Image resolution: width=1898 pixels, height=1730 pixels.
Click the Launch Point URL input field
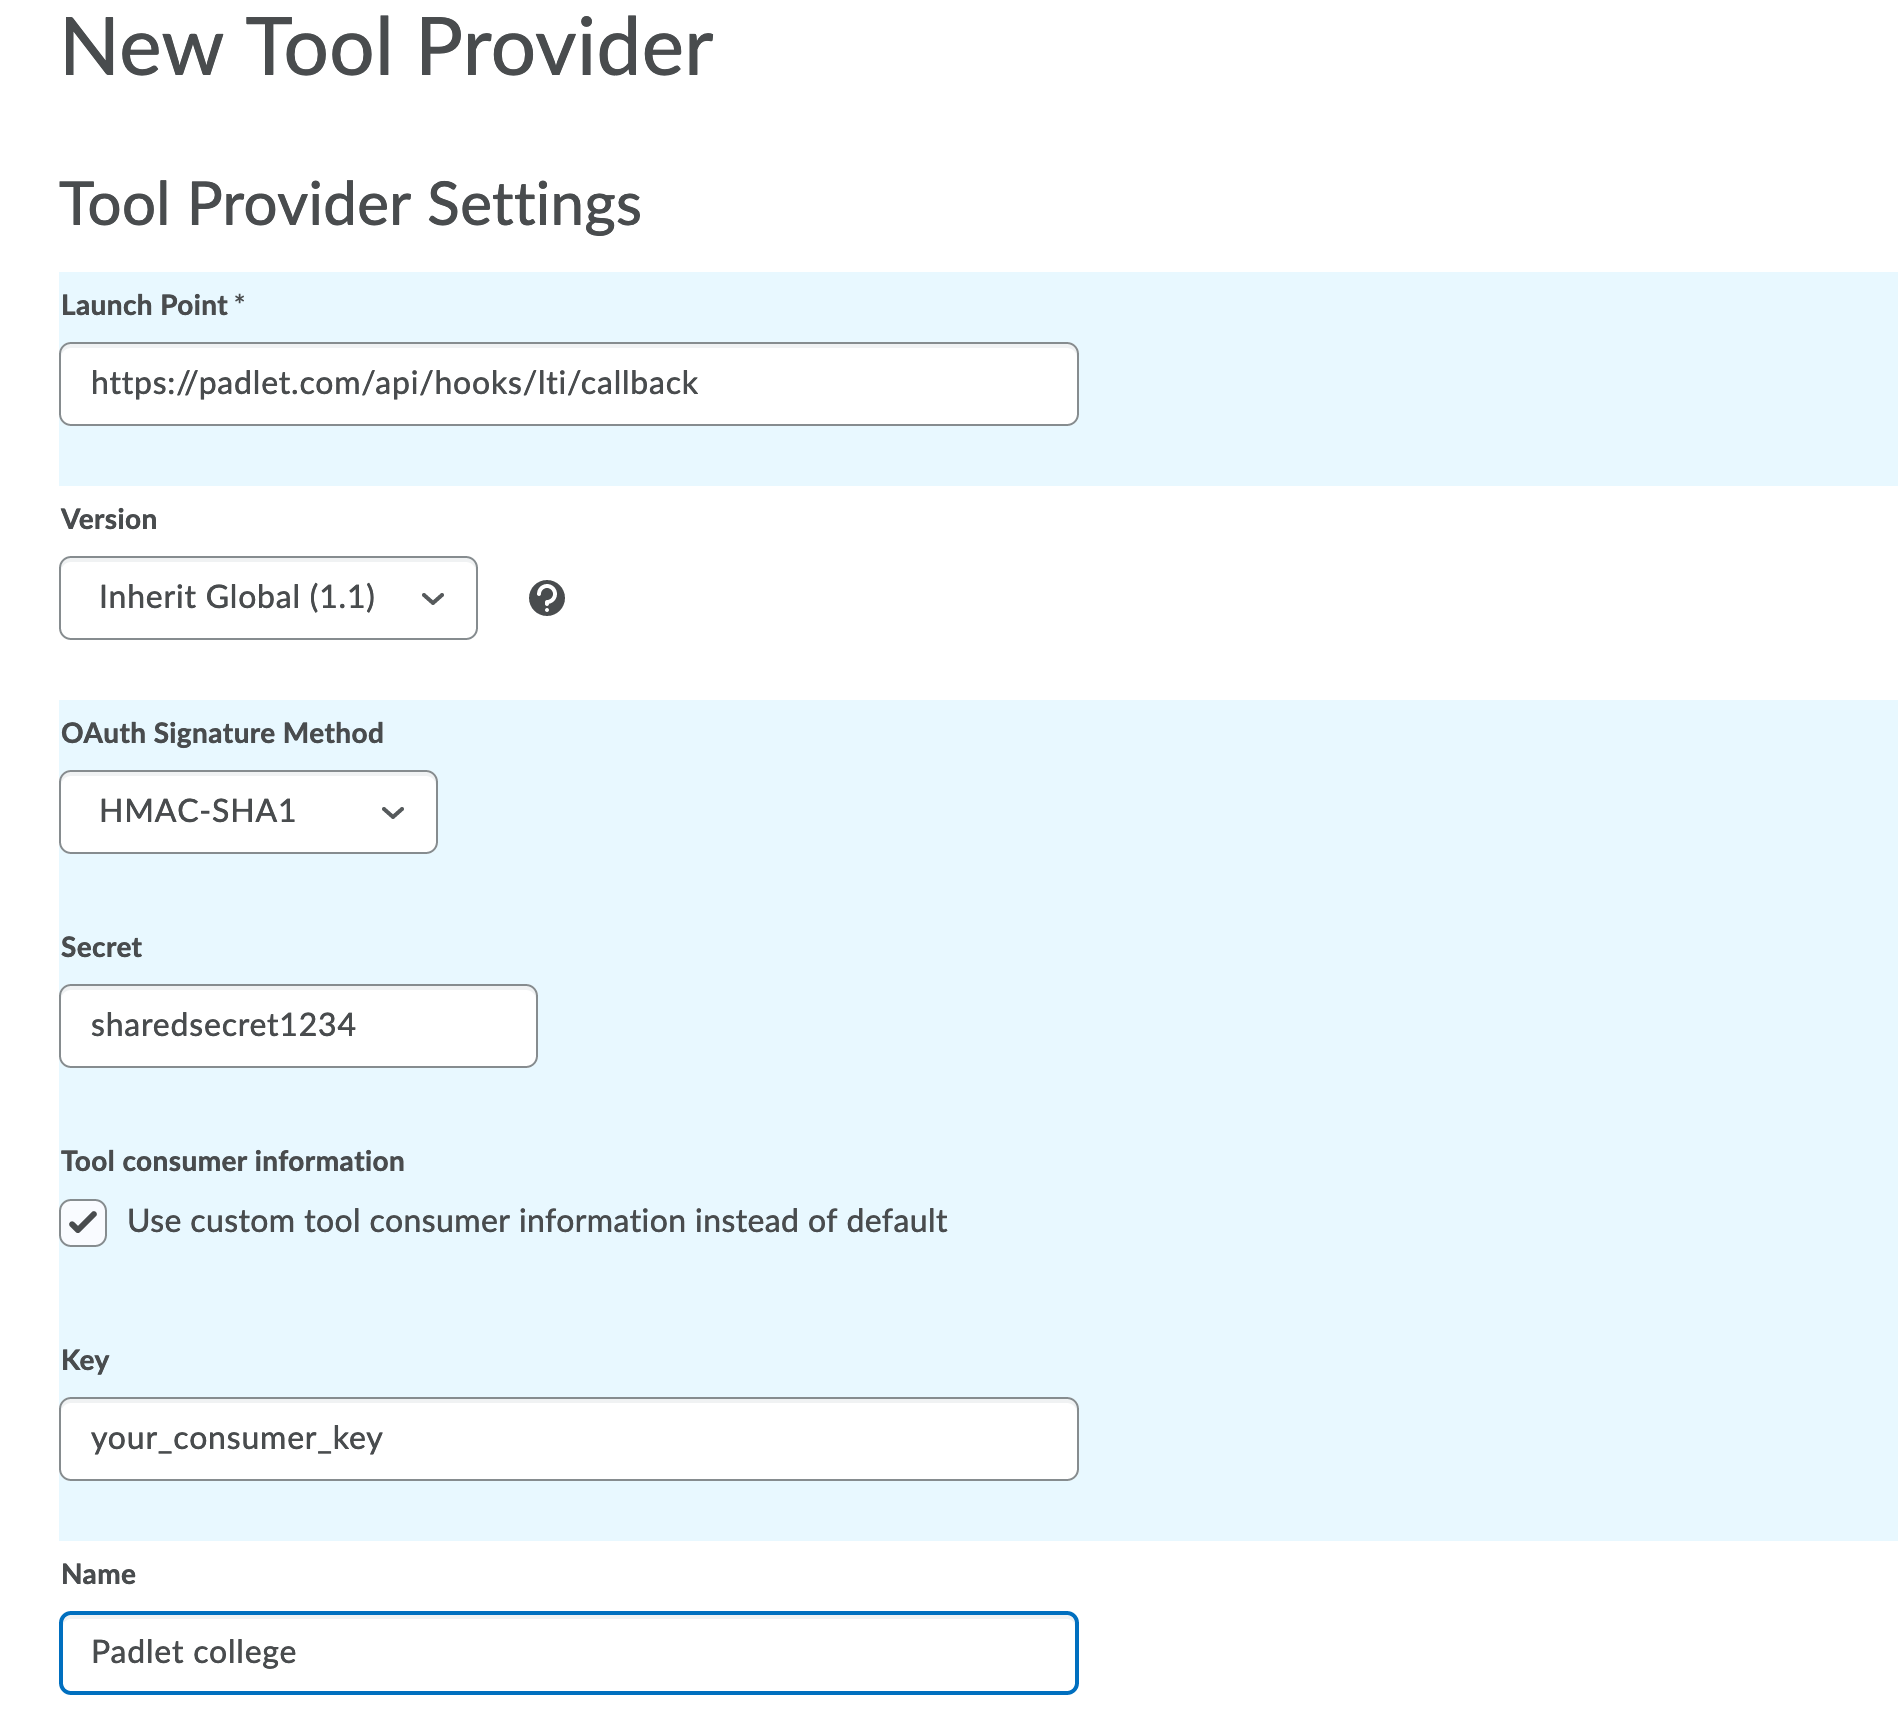pyautogui.click(x=569, y=384)
